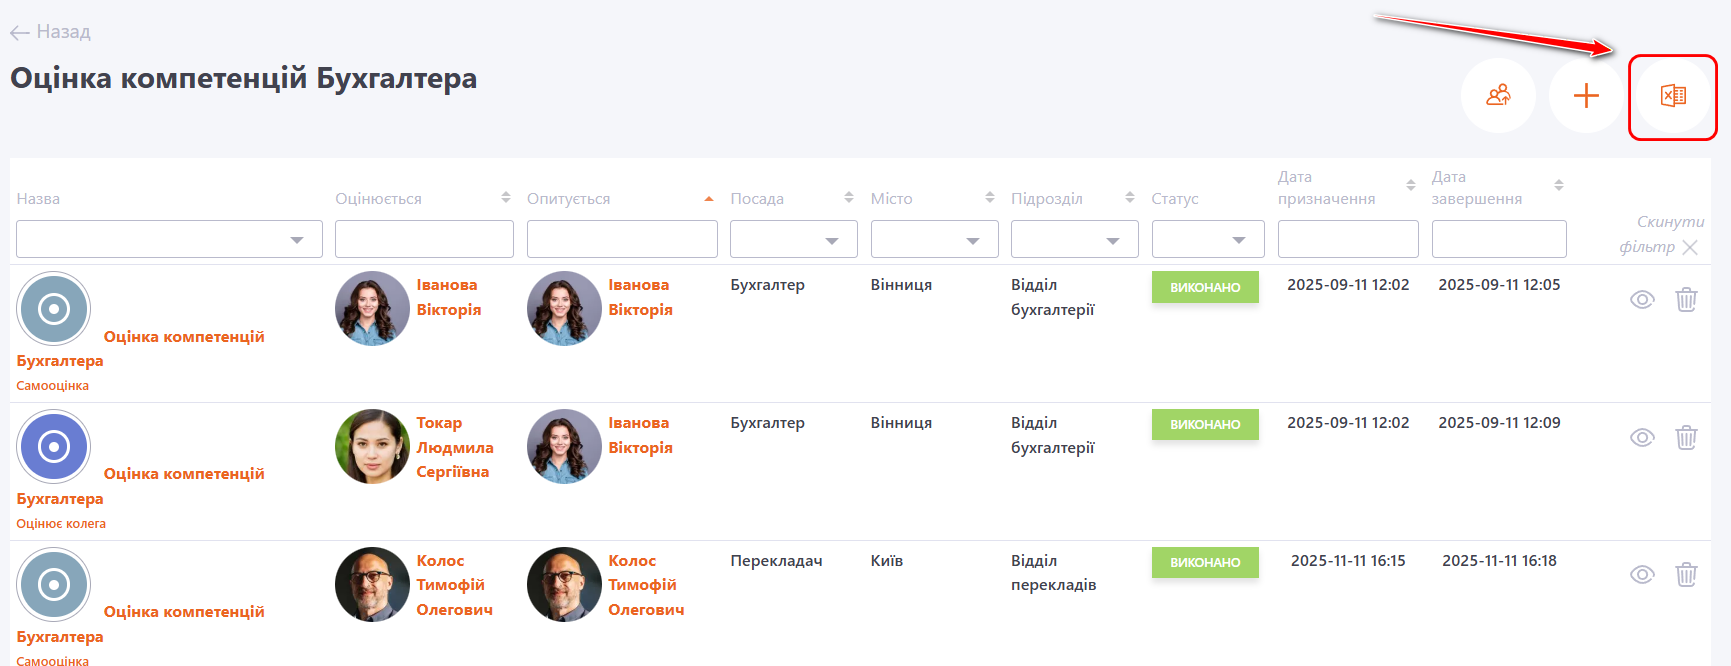Viewport: 1731px width, 666px height.
Task: Delete the first row with trash icon
Action: [1686, 300]
